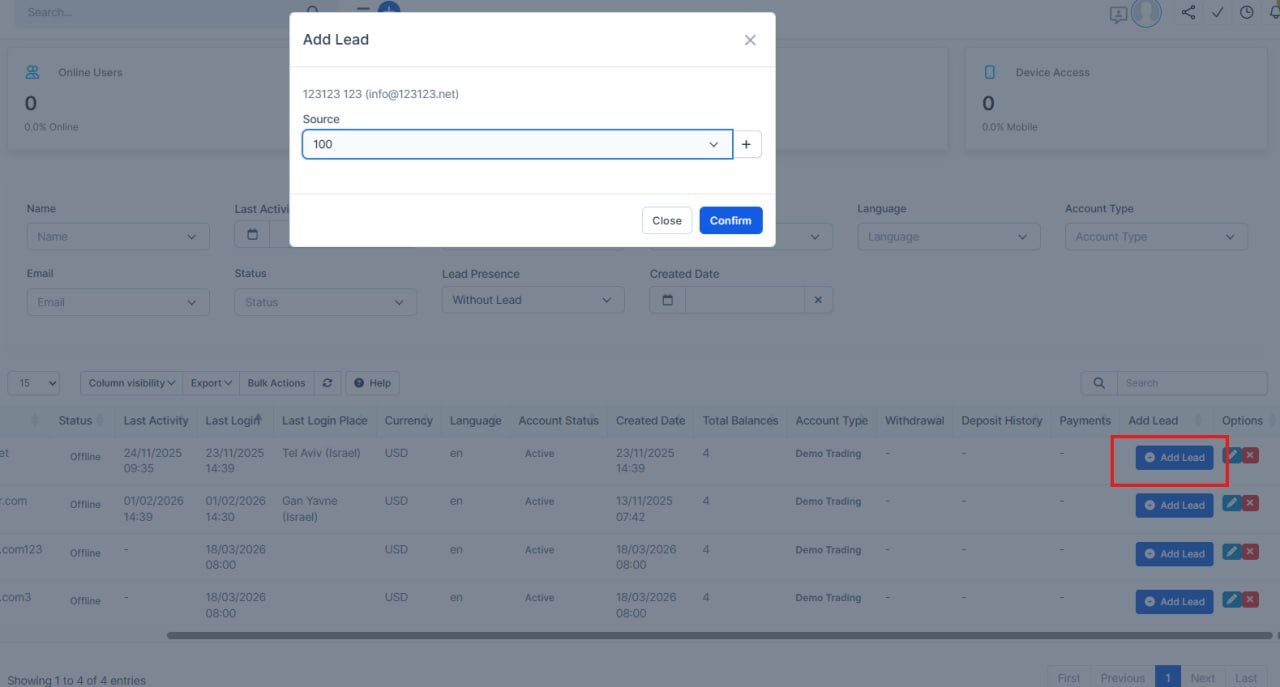The image size is (1280, 687).
Task: Click the plus icon beside Source dropdown
Action: 746,144
